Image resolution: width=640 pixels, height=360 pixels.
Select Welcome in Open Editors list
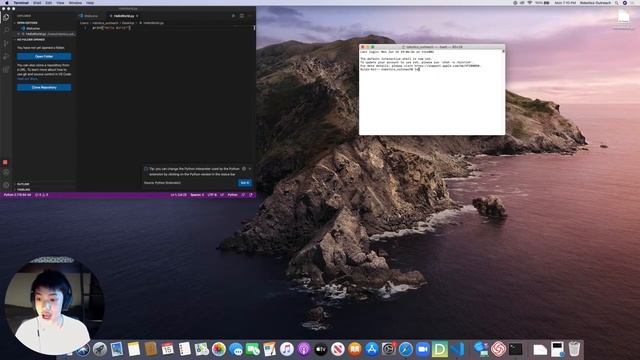click(x=44, y=29)
